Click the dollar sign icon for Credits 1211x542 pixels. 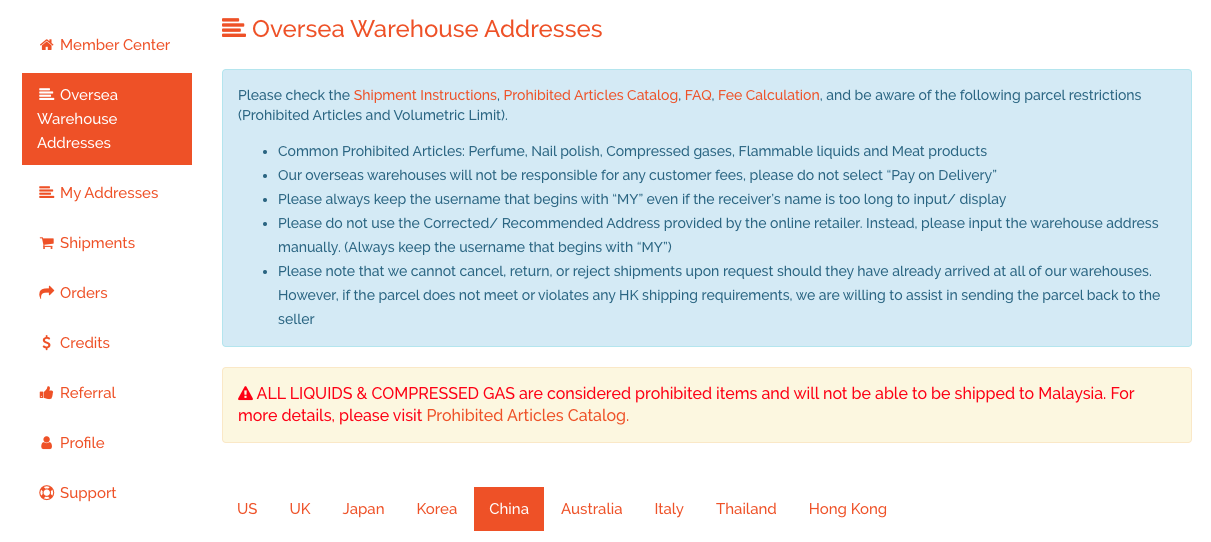coord(46,343)
